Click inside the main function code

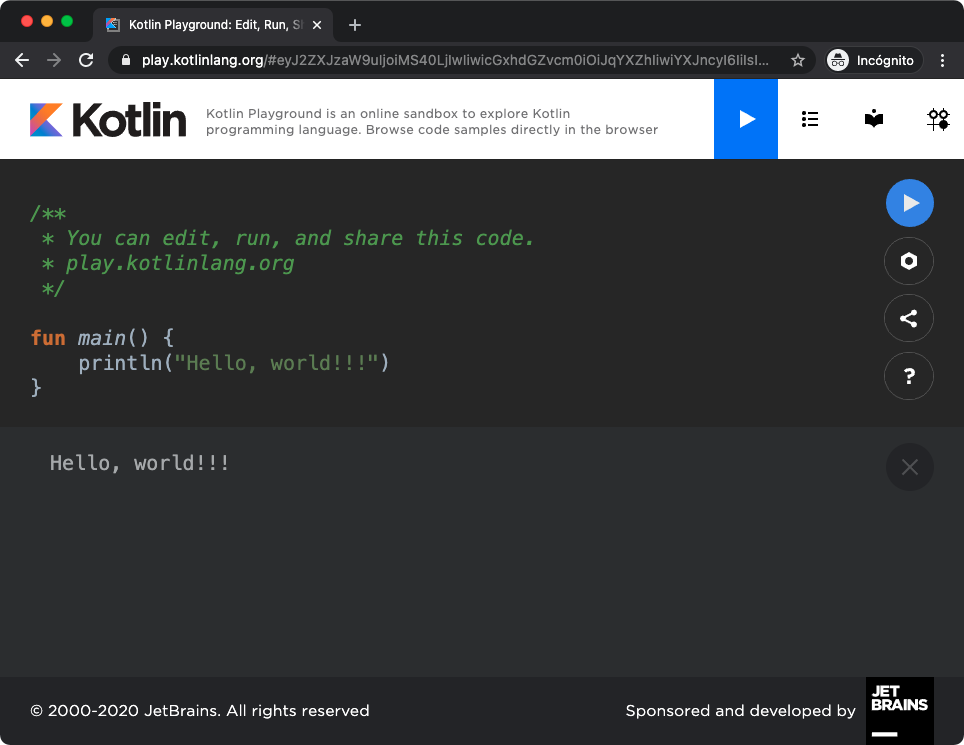pos(230,363)
